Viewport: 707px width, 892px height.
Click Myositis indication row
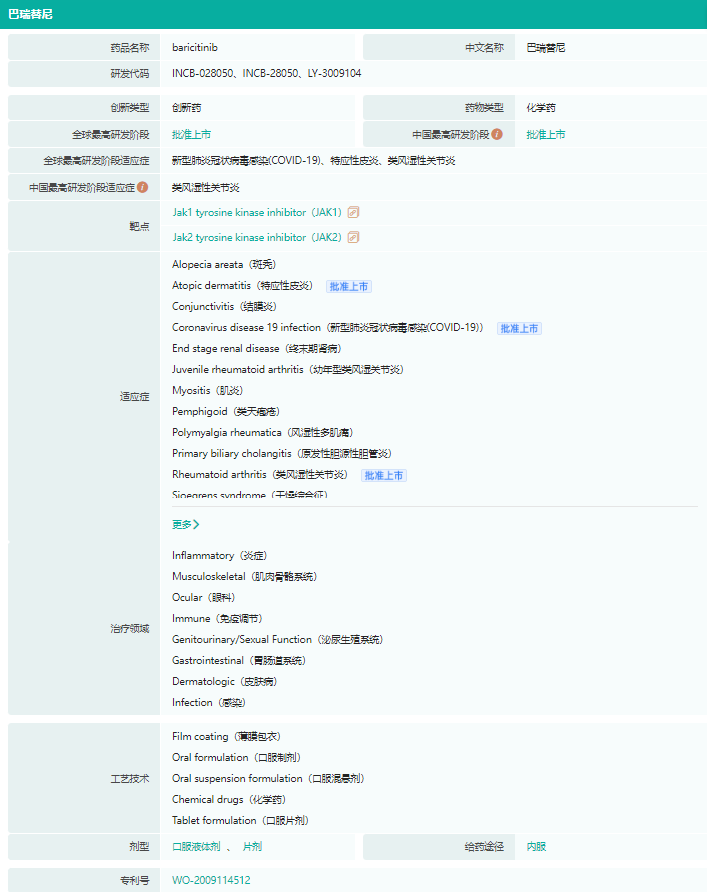207,391
